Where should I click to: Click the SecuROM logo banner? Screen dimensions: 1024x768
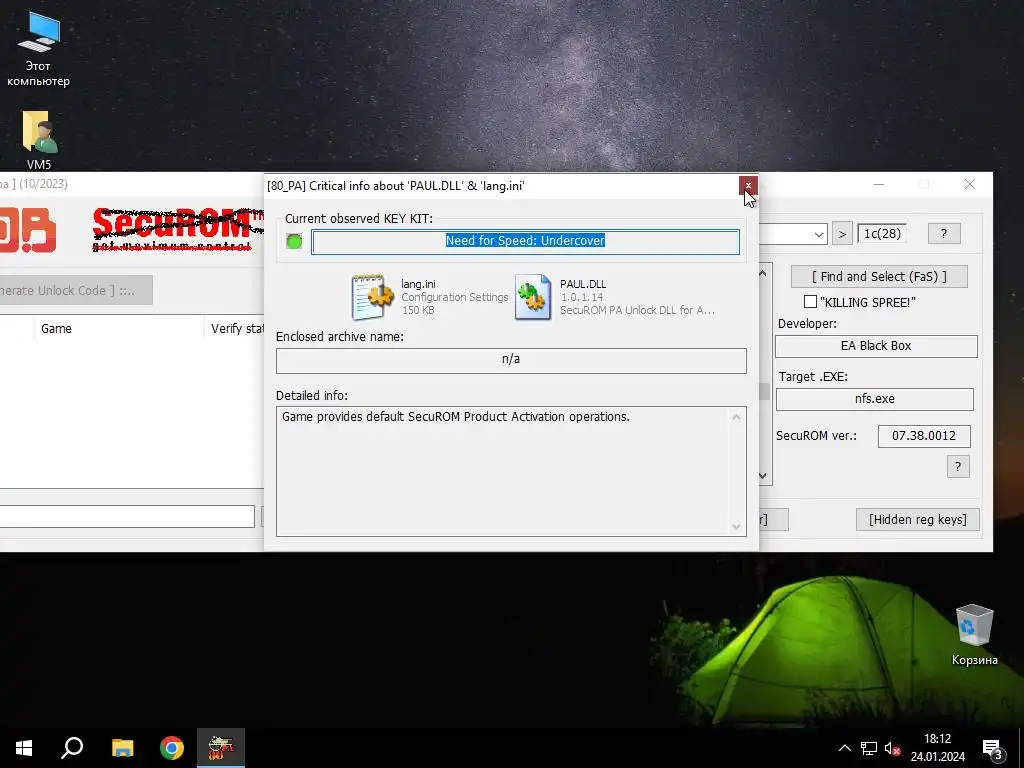(178, 230)
